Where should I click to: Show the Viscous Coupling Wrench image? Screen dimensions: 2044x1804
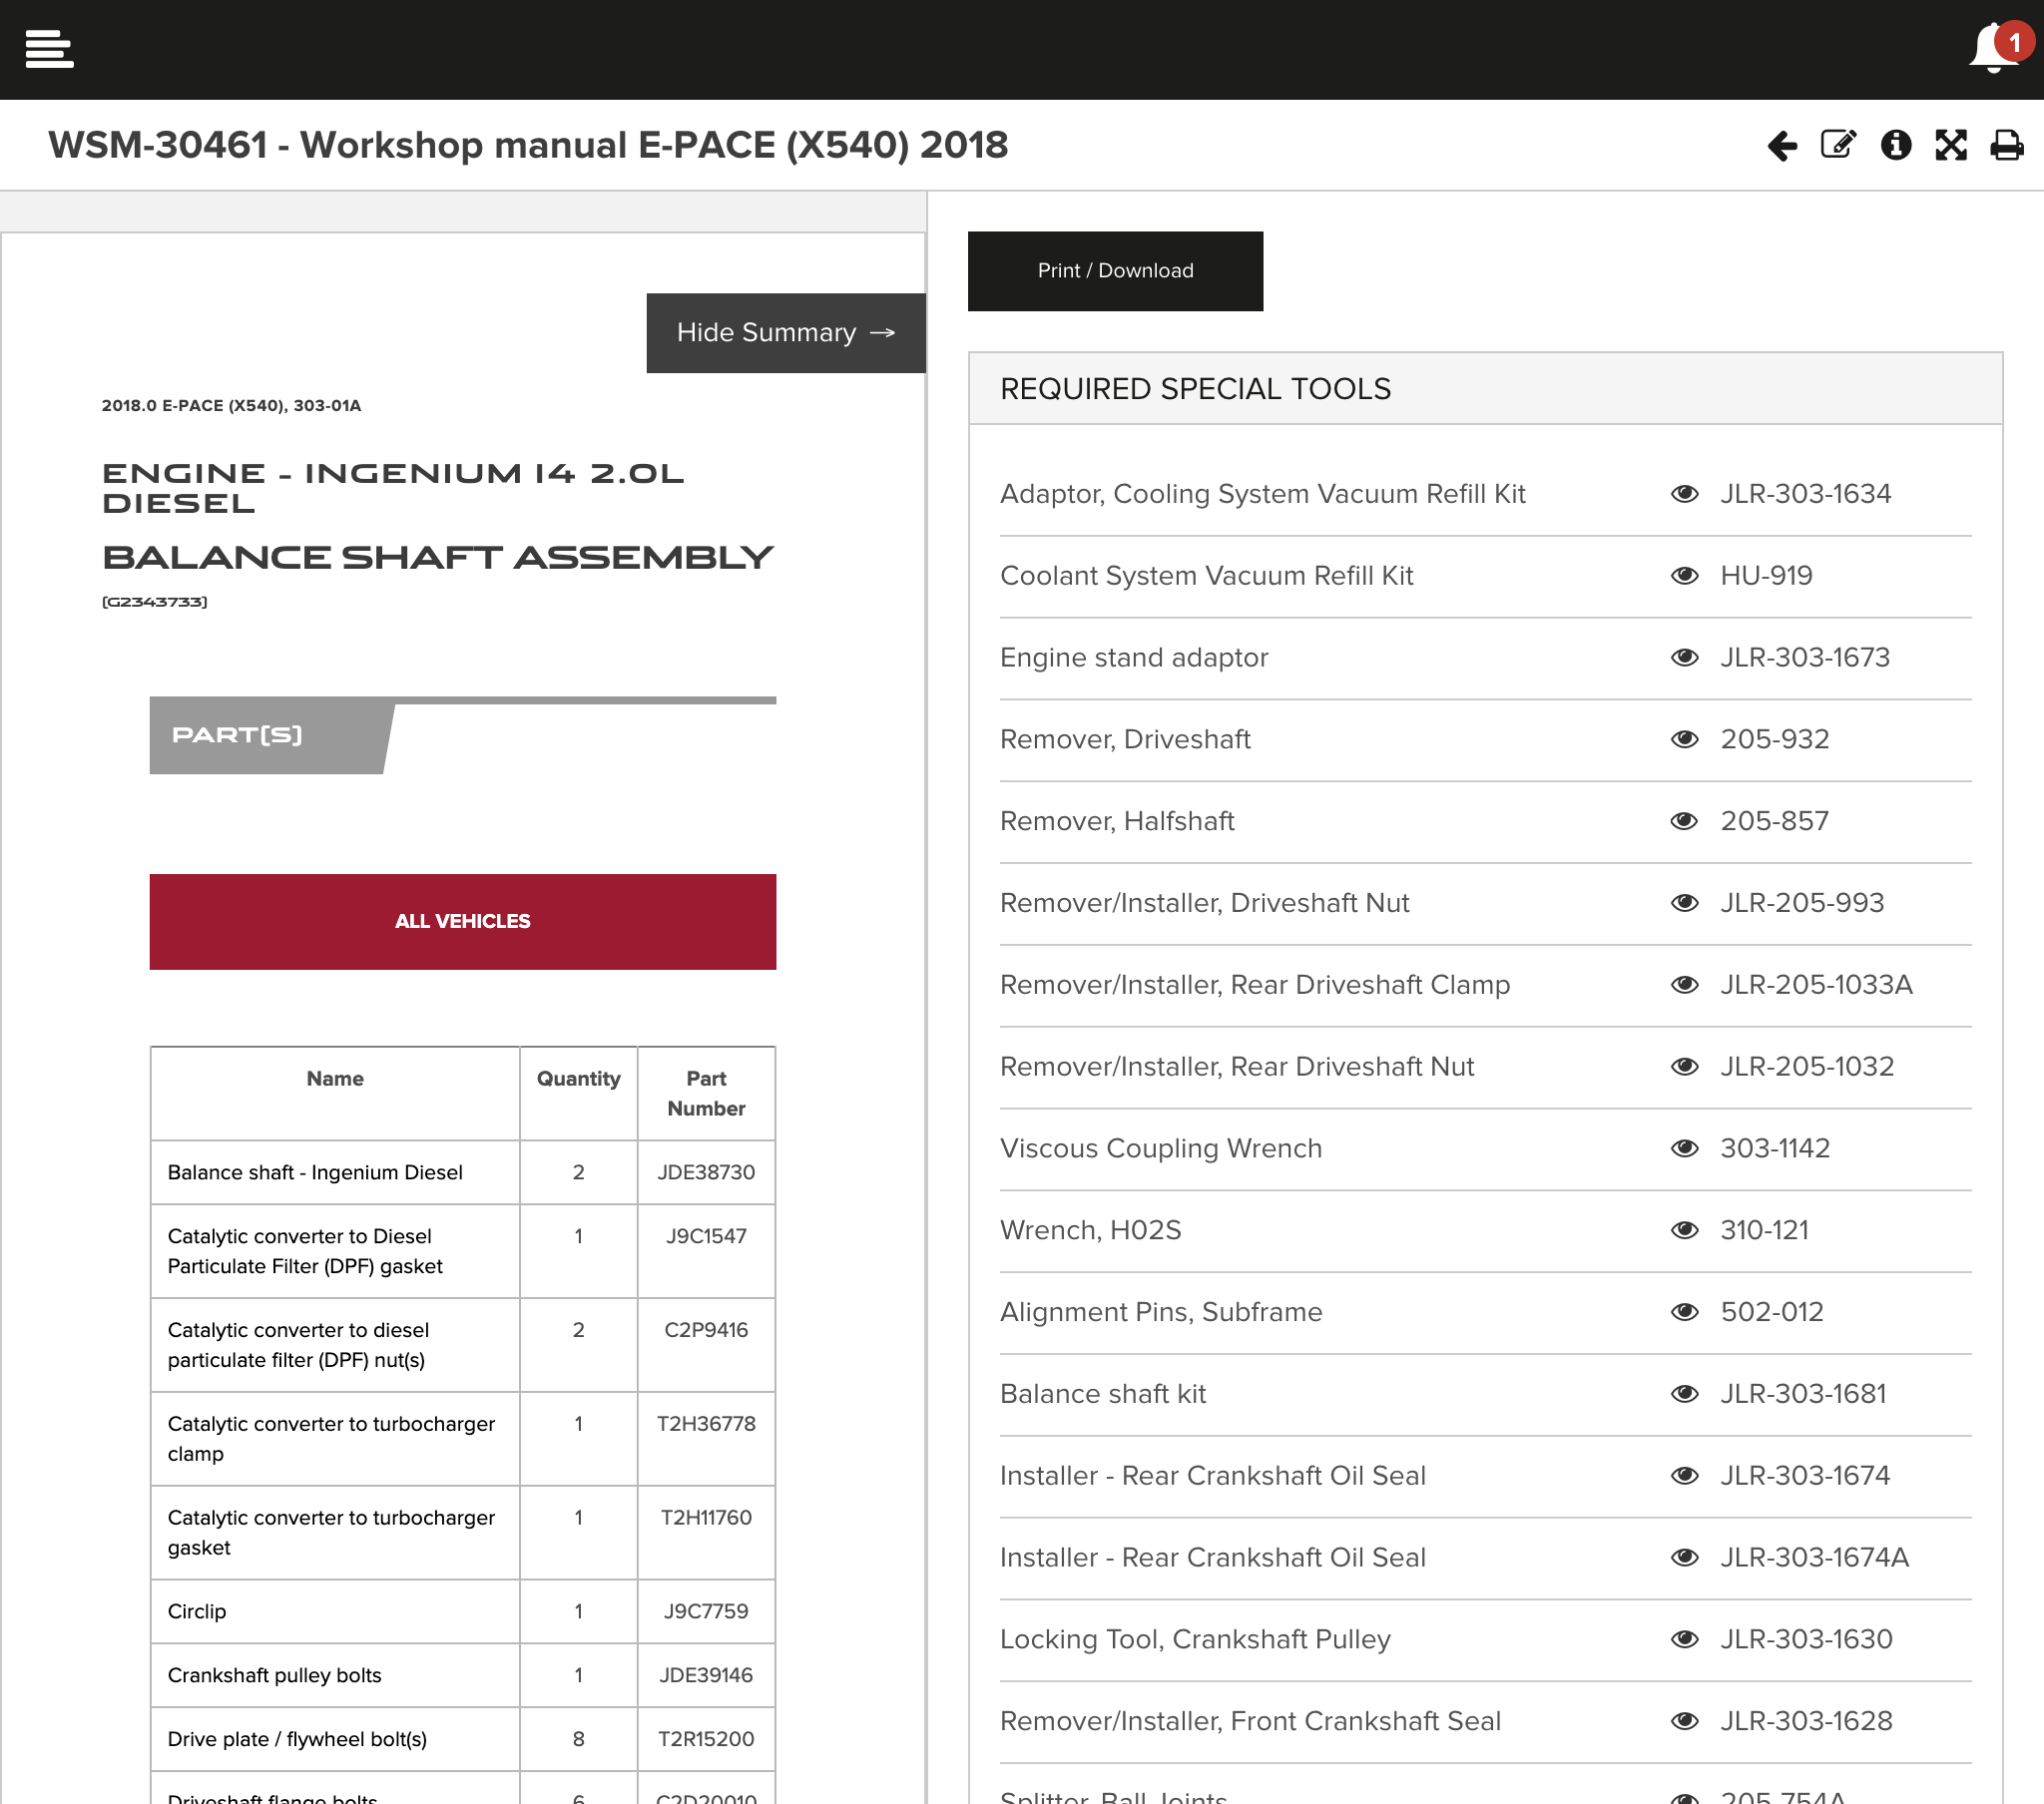point(1685,1150)
